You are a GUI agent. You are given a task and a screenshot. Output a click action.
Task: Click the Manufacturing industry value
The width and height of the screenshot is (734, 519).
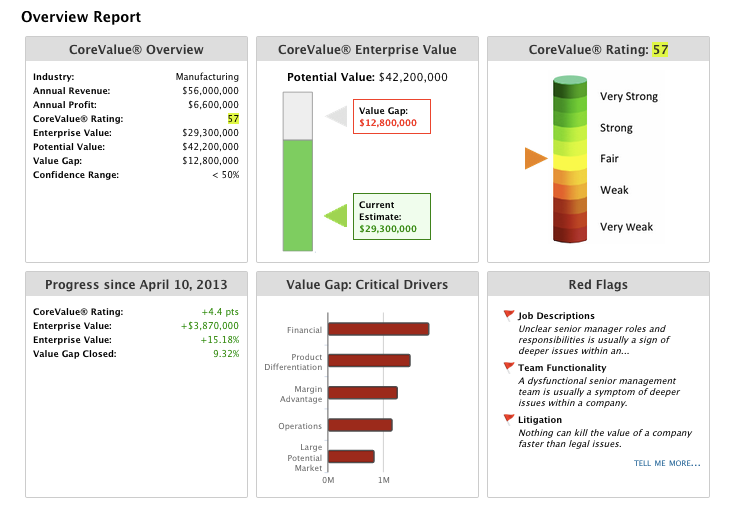[x=207, y=76]
